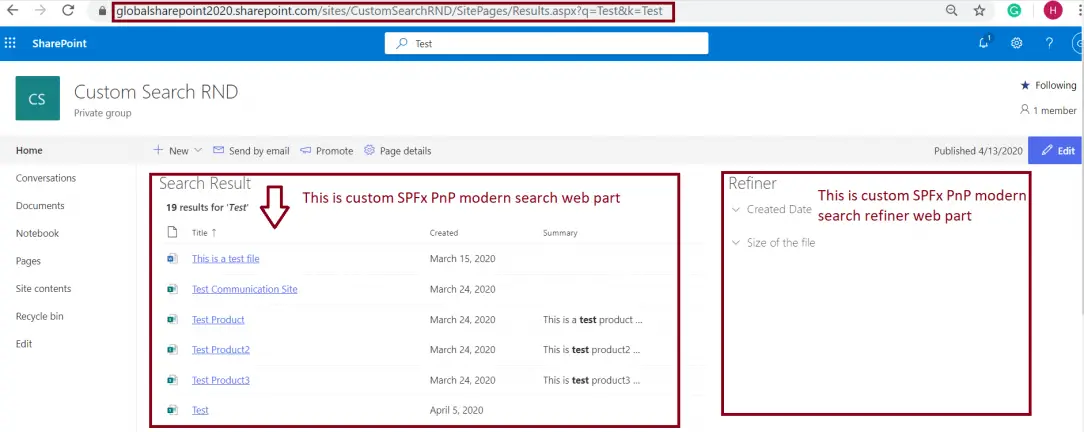
Task: Click the 19 results for 'Test' text
Action: point(207,207)
